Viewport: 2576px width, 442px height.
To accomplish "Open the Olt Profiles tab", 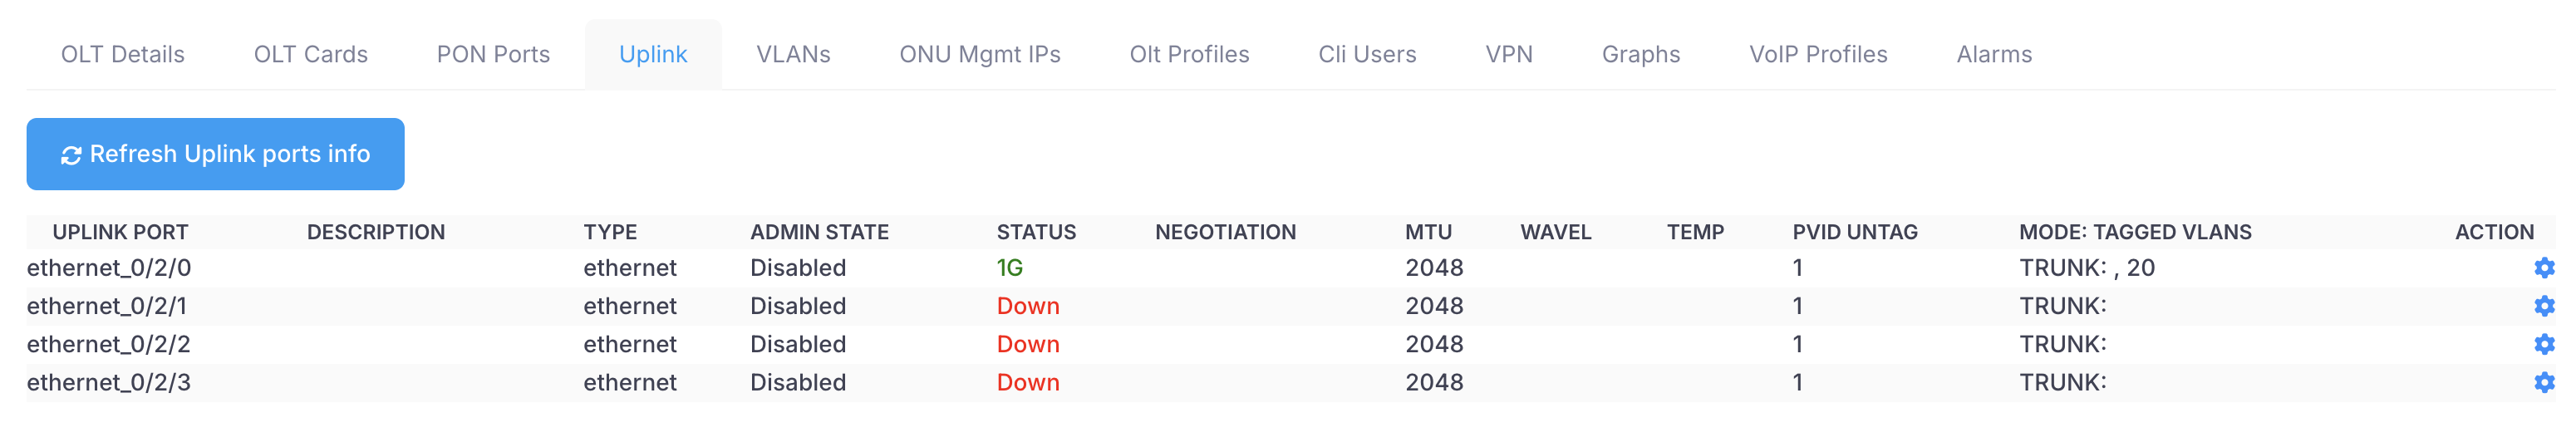I will pyautogui.click(x=1189, y=54).
